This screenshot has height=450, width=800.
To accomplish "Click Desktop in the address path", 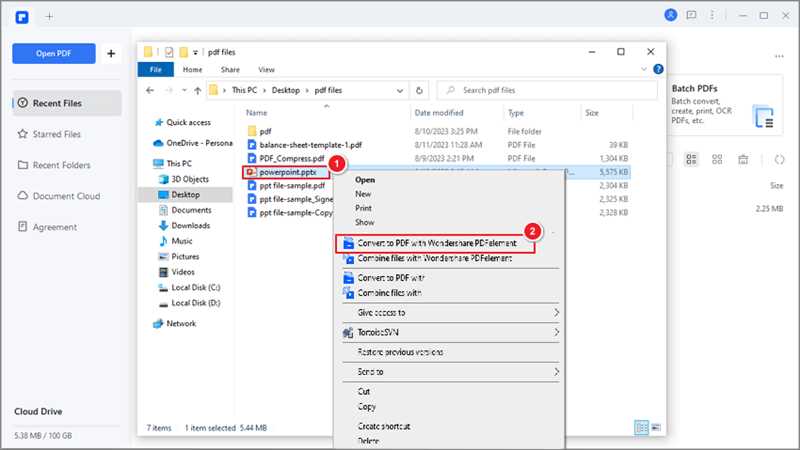I will click(285, 90).
